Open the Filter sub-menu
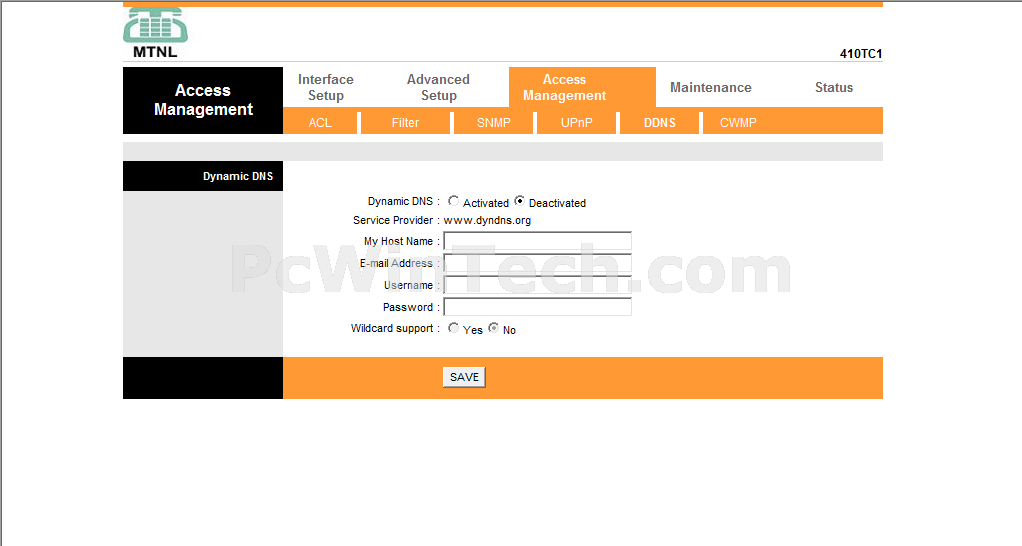1022x546 pixels. 405,122
